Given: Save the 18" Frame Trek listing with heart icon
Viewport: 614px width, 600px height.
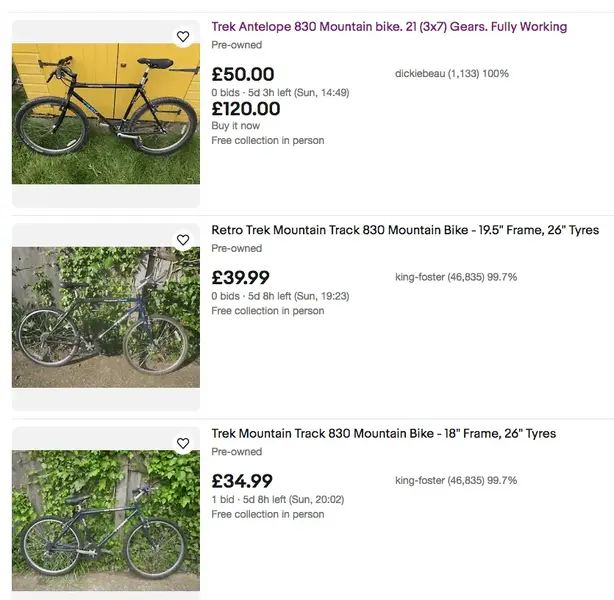Looking at the screenshot, I should [x=183, y=443].
